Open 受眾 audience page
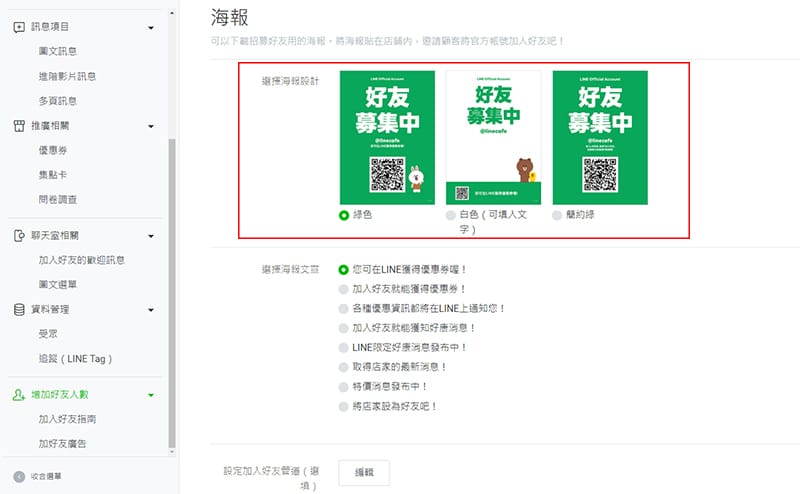This screenshot has height=494, width=800. tap(48, 334)
